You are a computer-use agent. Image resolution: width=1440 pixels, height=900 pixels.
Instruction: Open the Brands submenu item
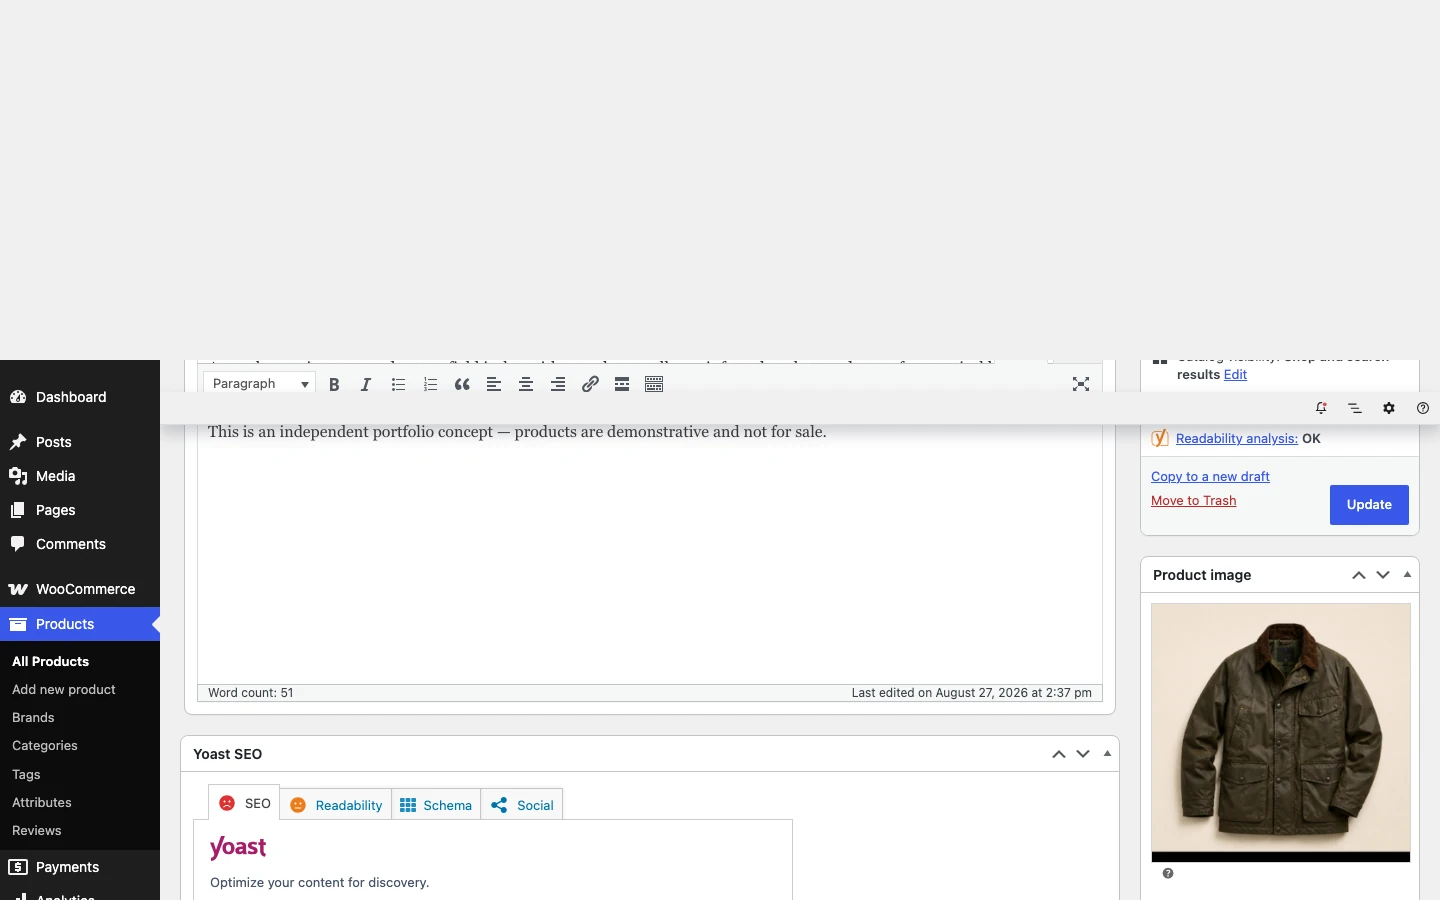click(x=33, y=717)
